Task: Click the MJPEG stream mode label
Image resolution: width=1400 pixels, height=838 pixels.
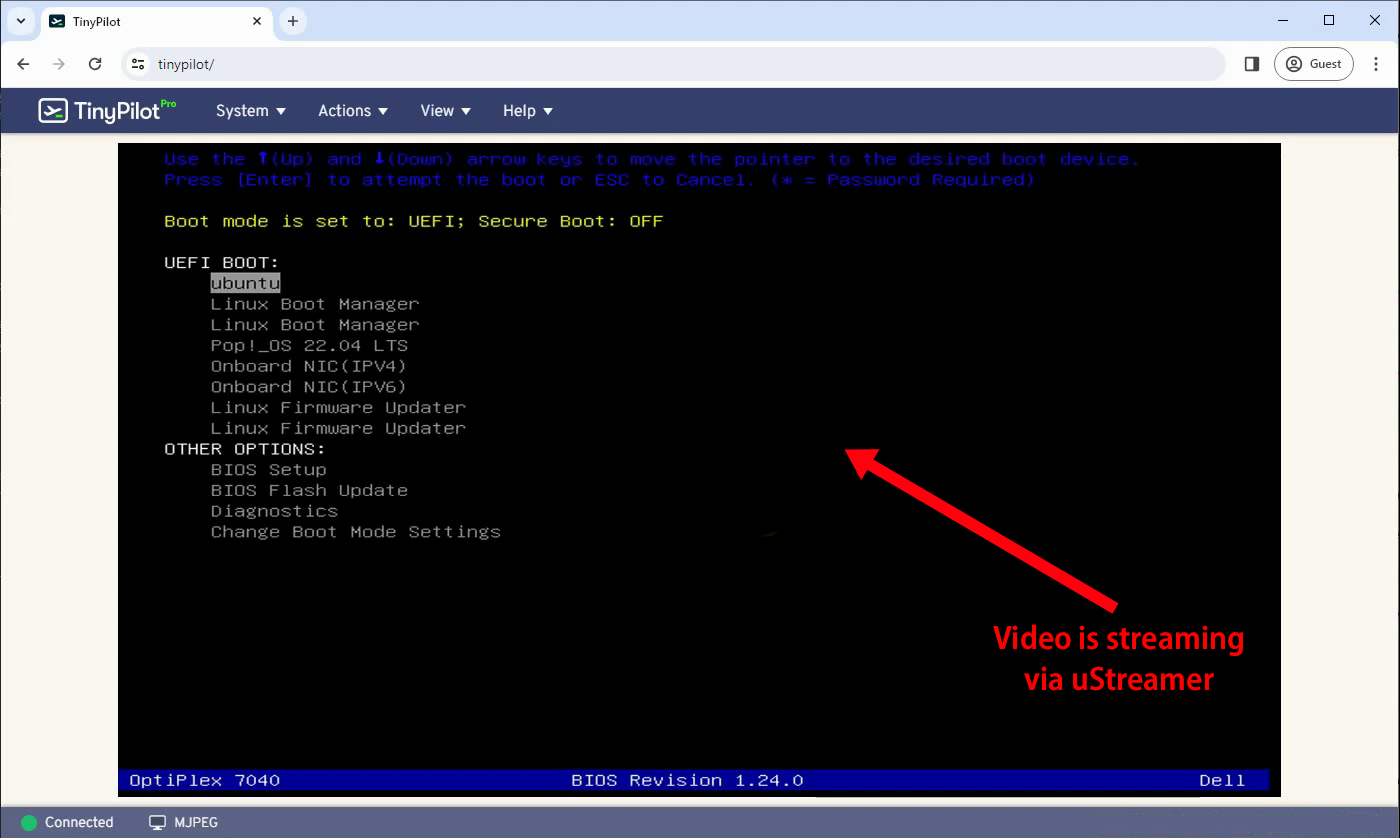Action: [196, 823]
